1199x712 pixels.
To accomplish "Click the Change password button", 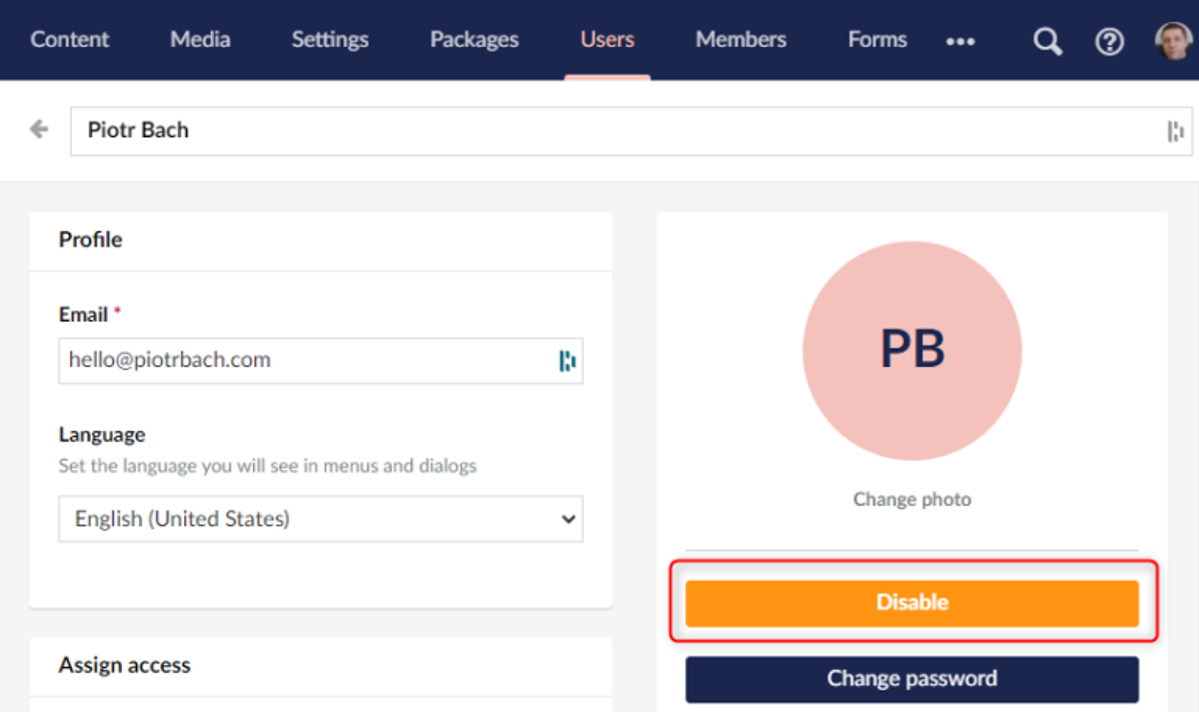I will [912, 679].
